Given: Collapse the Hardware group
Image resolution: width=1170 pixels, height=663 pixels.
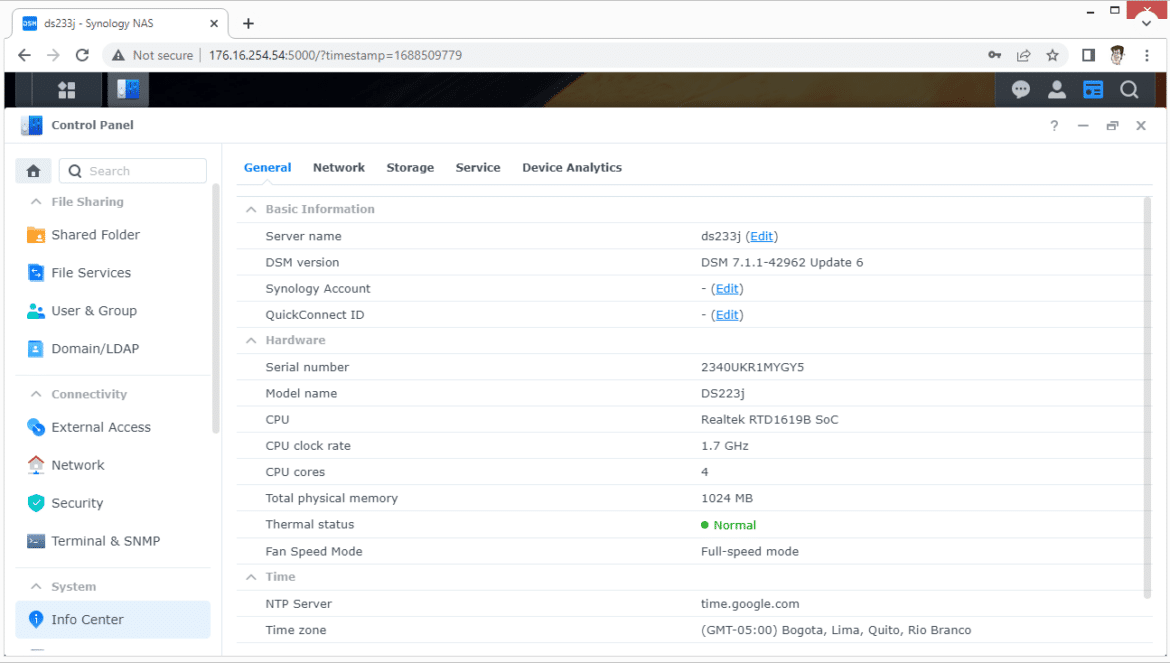Looking at the screenshot, I should 251,340.
